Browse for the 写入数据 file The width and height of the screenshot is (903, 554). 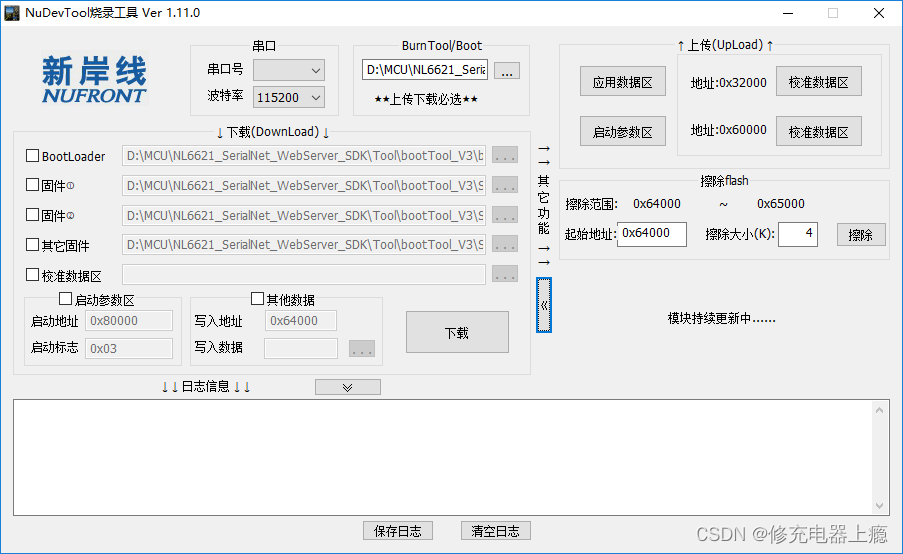pyautogui.click(x=362, y=348)
